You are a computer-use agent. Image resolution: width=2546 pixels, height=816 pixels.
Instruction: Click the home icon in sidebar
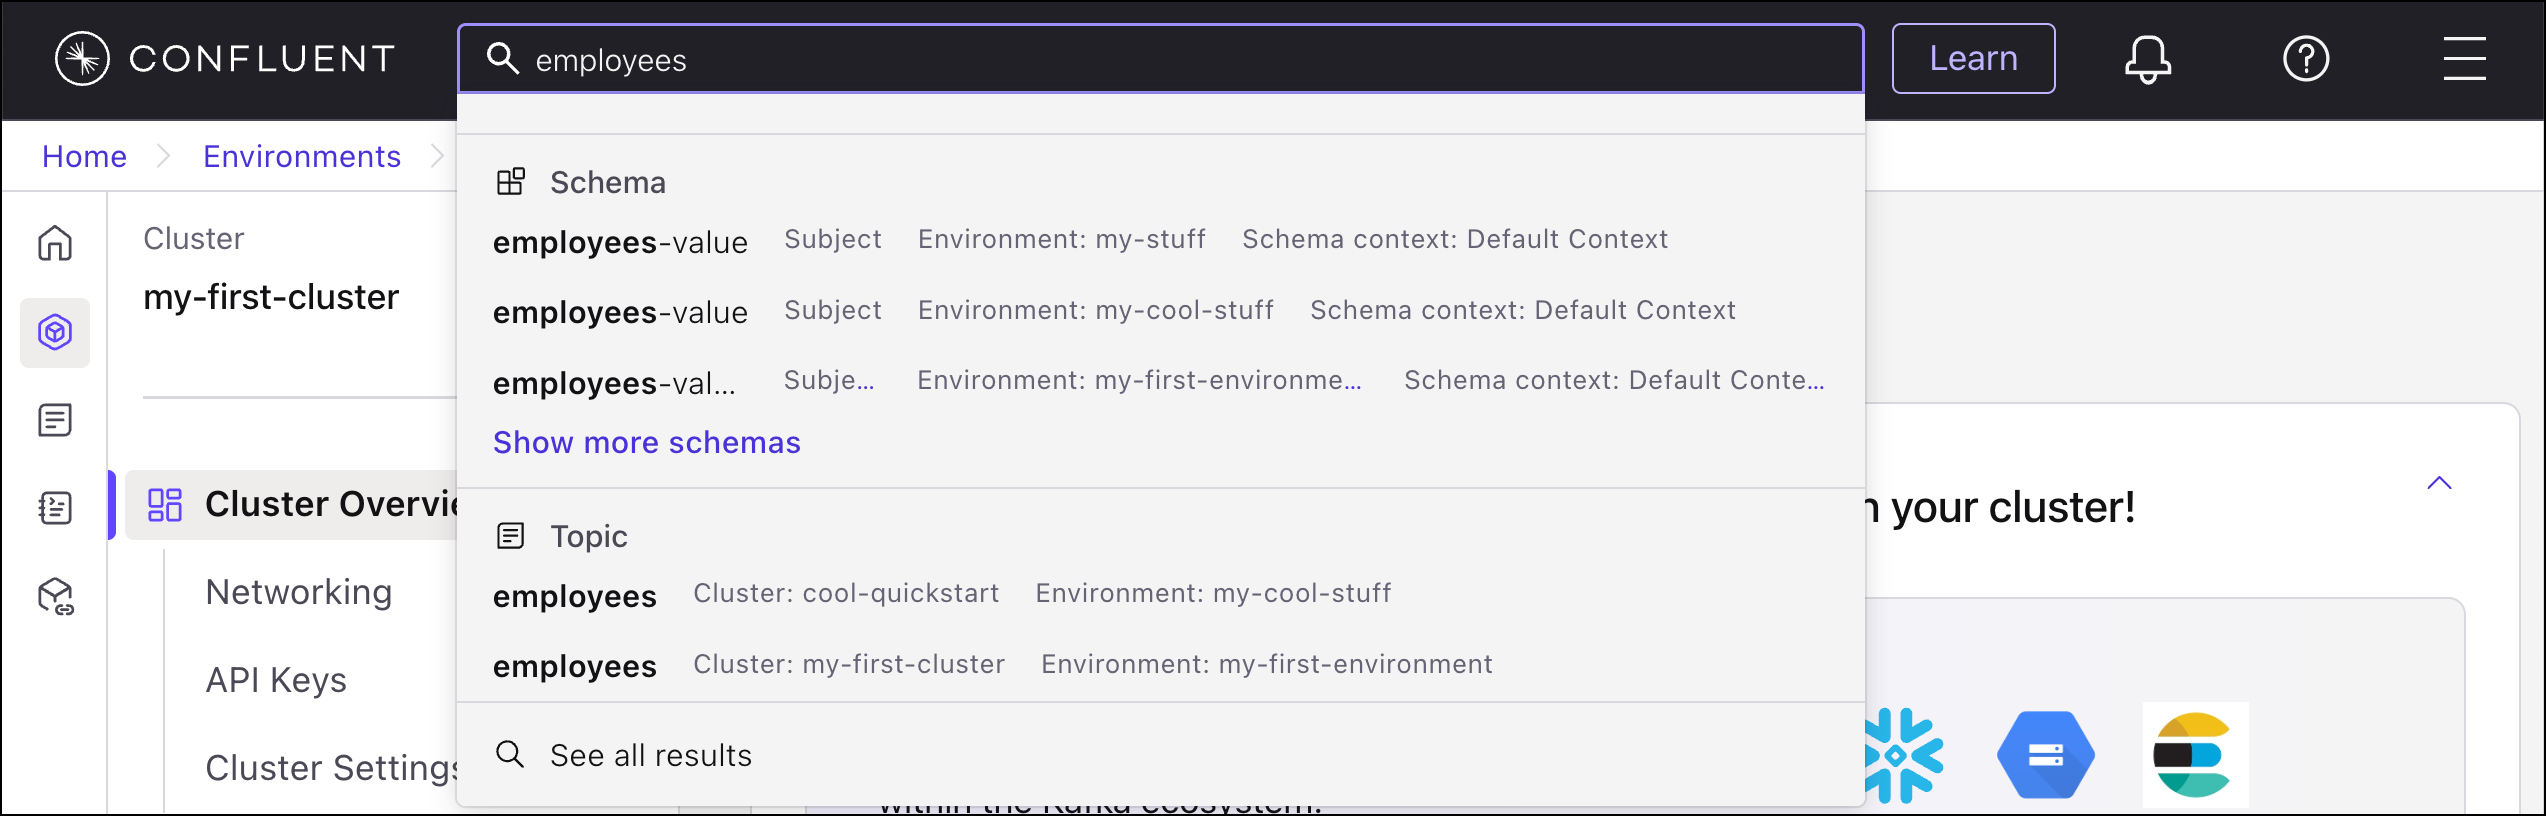[x=55, y=243]
